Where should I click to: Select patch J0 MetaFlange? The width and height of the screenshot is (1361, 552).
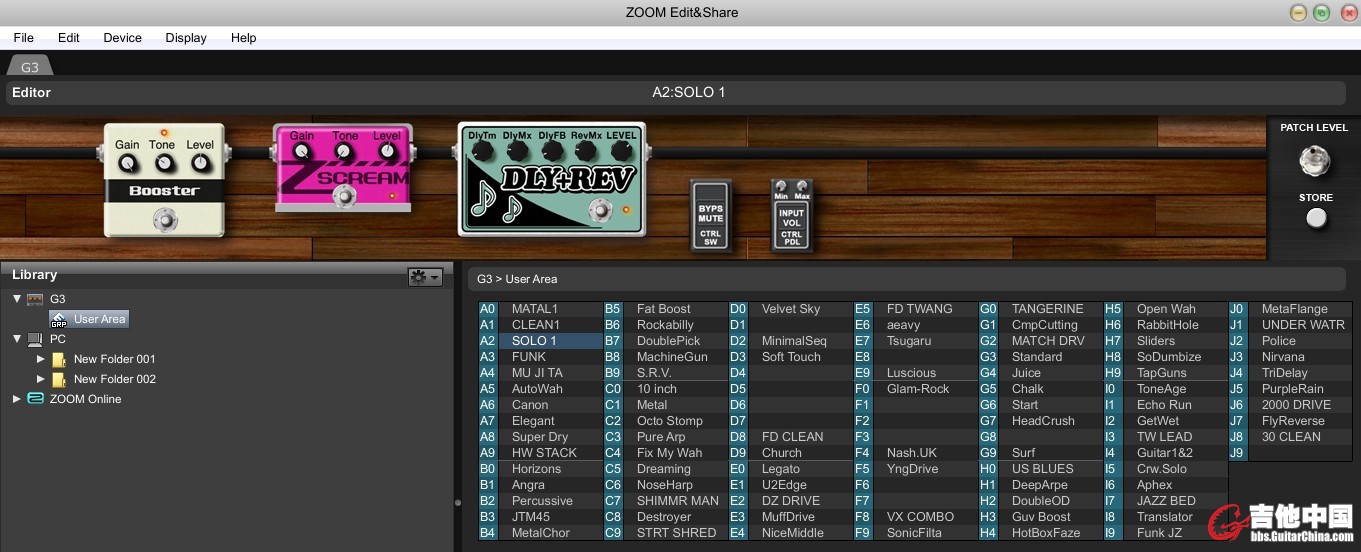coord(1290,309)
